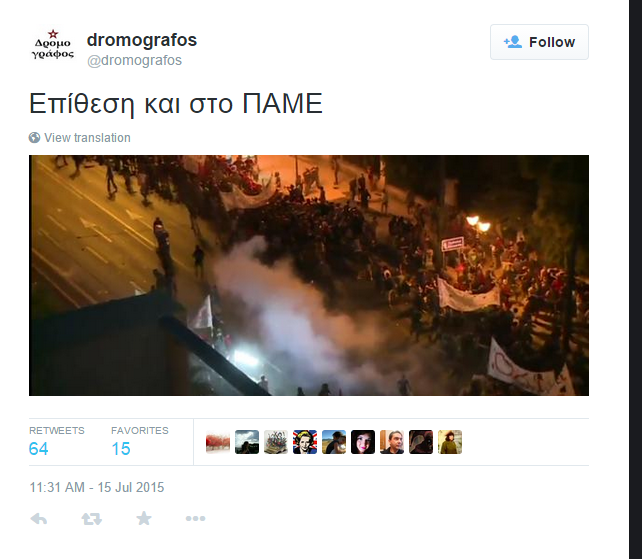Follow the dromografos account

pos(539,42)
